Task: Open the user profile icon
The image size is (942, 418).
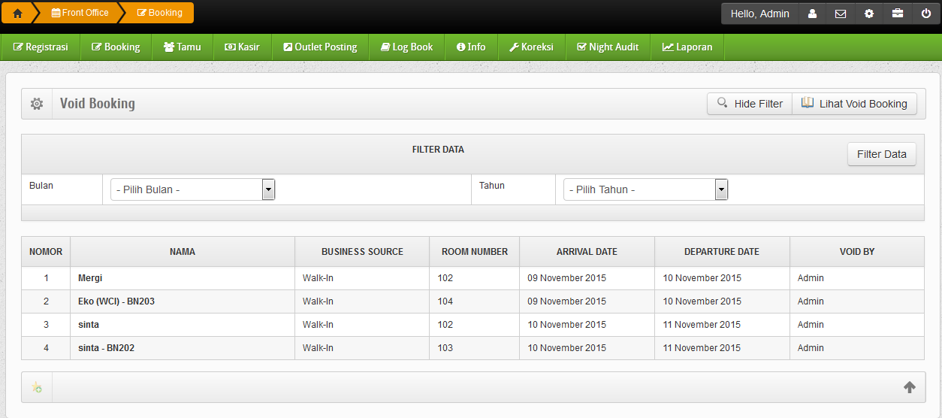Action: (813, 14)
